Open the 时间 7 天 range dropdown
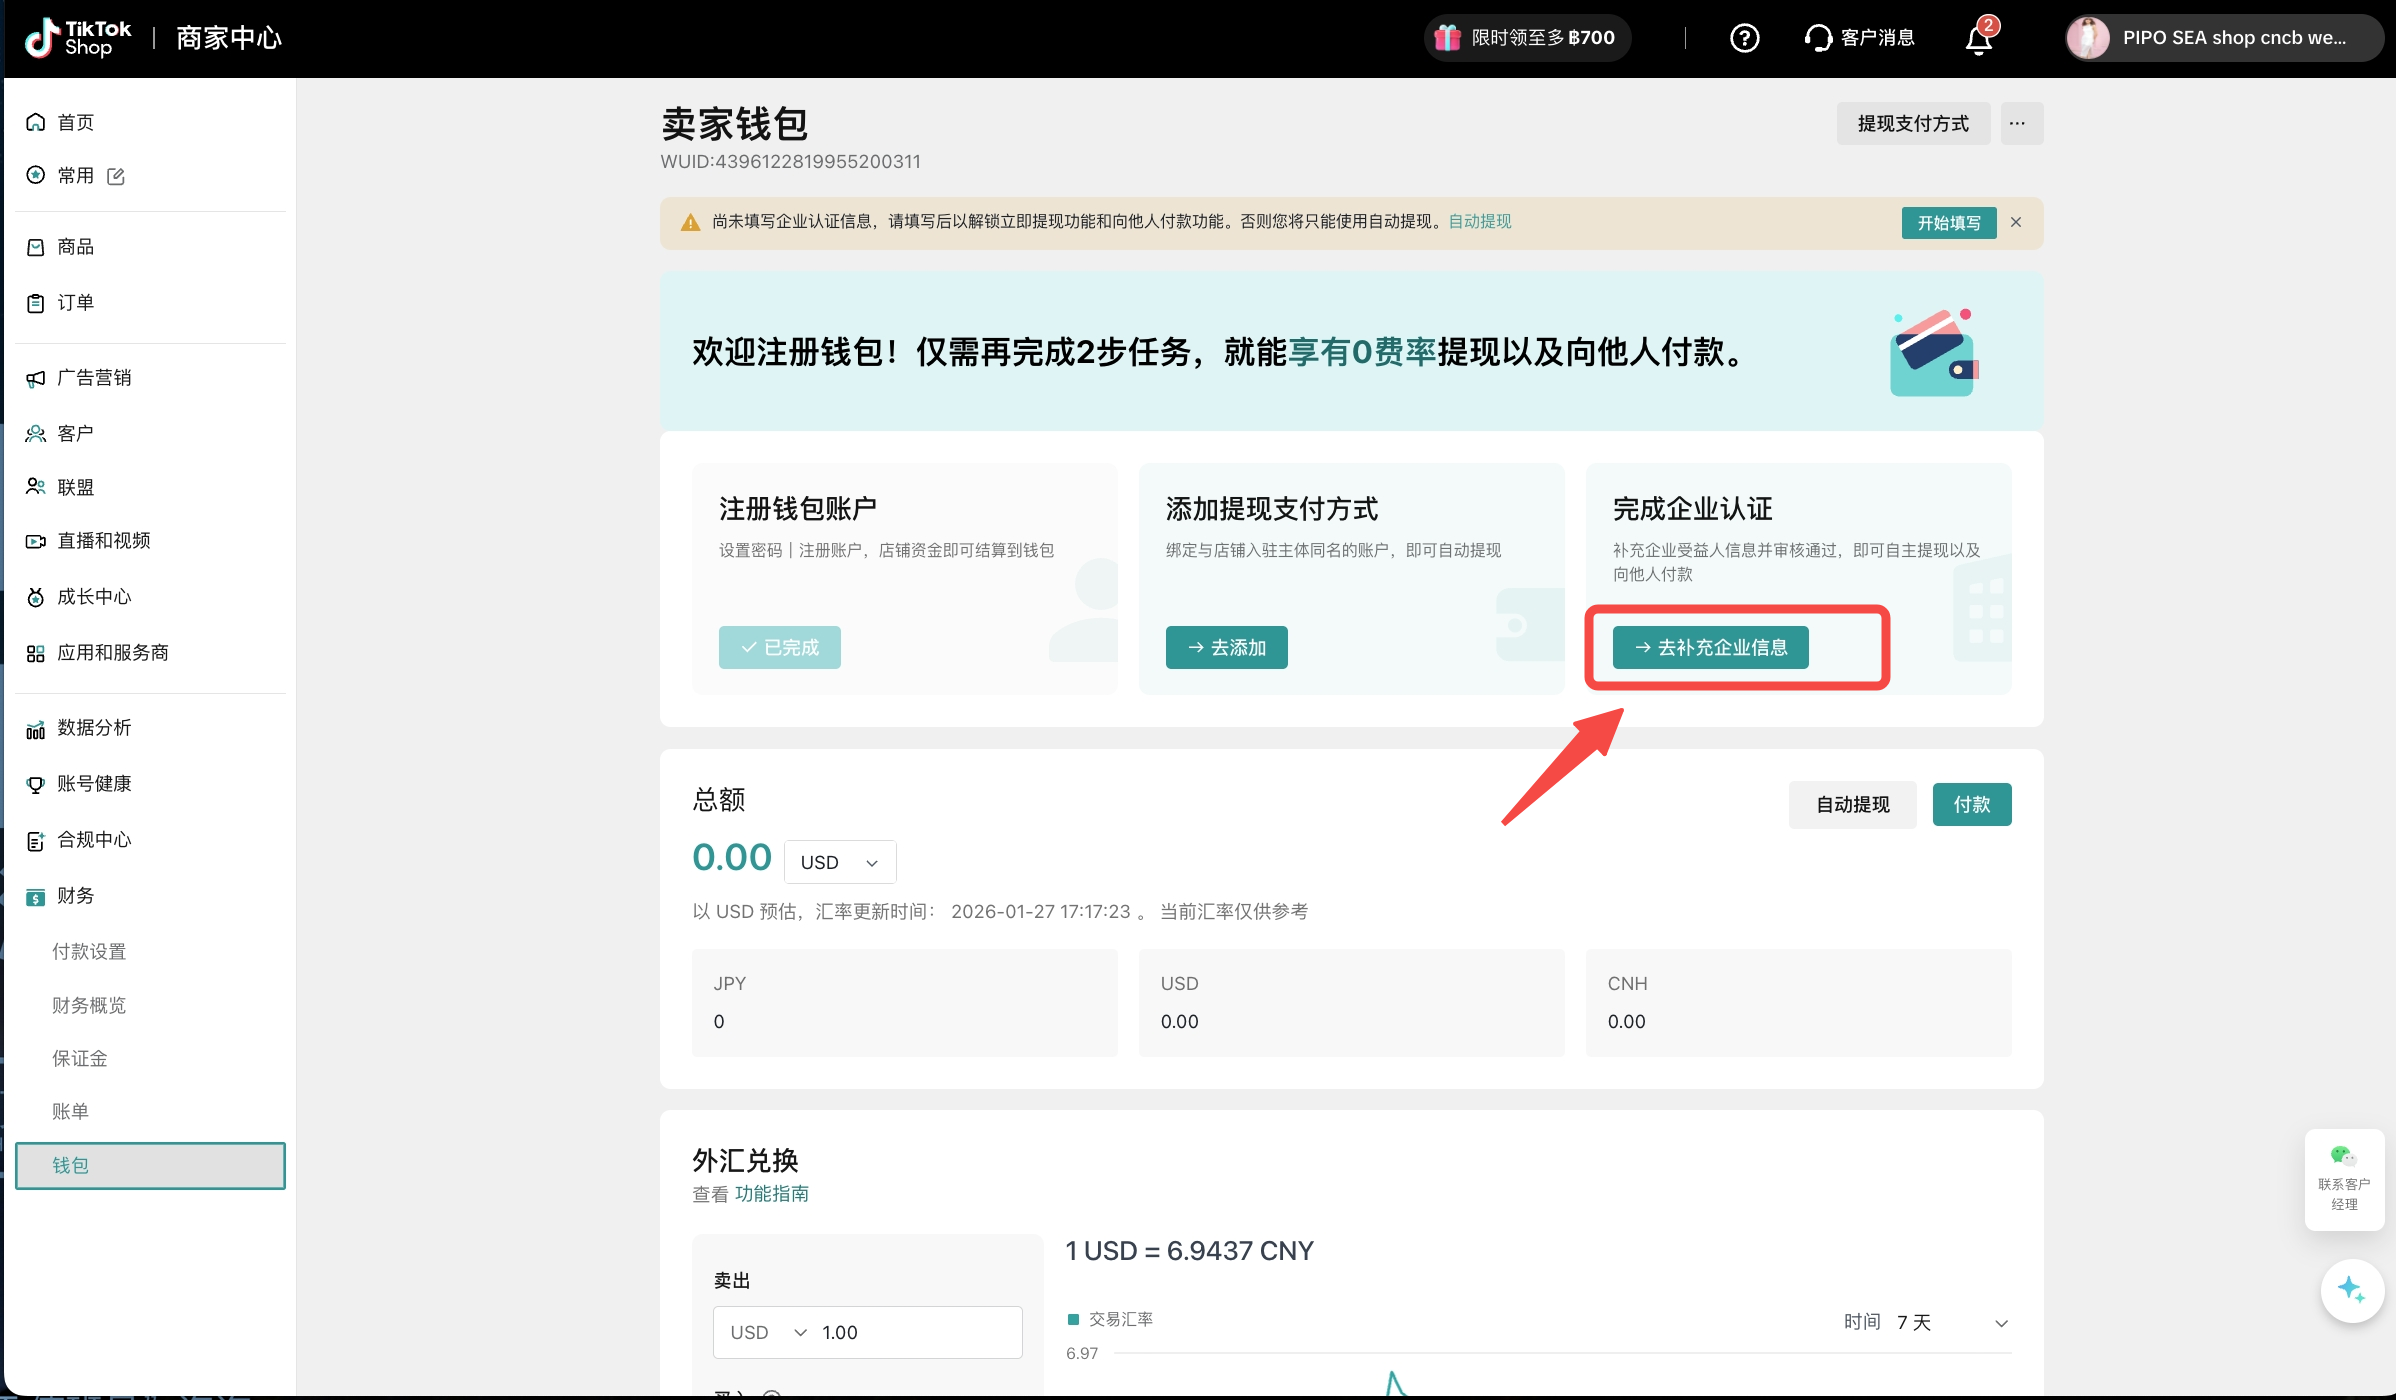Viewport: 2396px width, 1400px height. 1952,1322
